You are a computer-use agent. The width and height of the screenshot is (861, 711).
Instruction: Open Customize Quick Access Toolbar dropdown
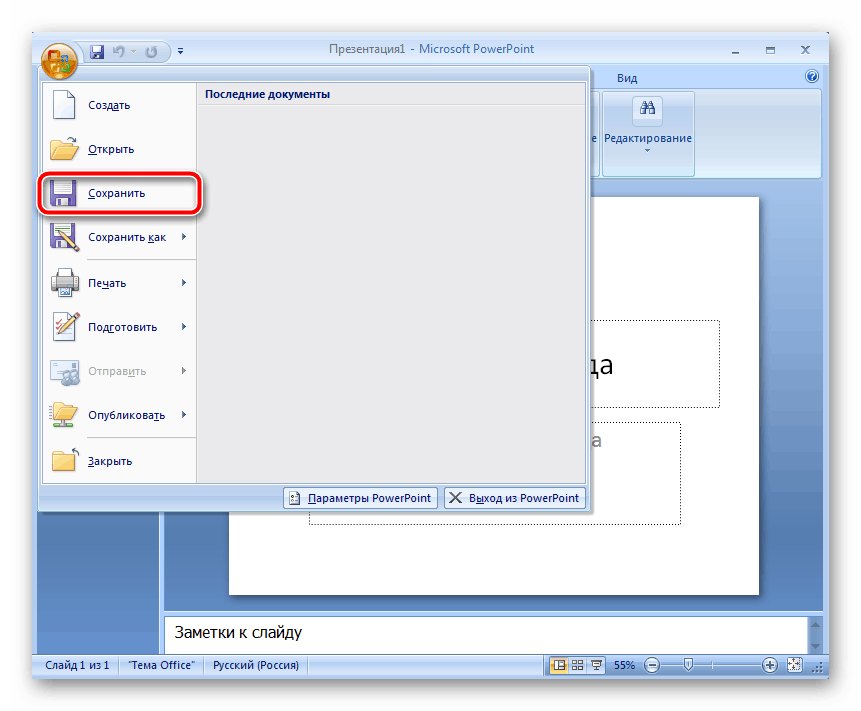[x=181, y=50]
